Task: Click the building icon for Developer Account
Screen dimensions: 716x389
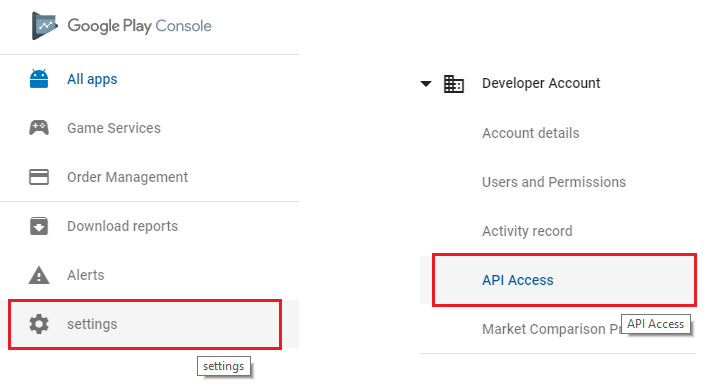Action: (x=454, y=84)
